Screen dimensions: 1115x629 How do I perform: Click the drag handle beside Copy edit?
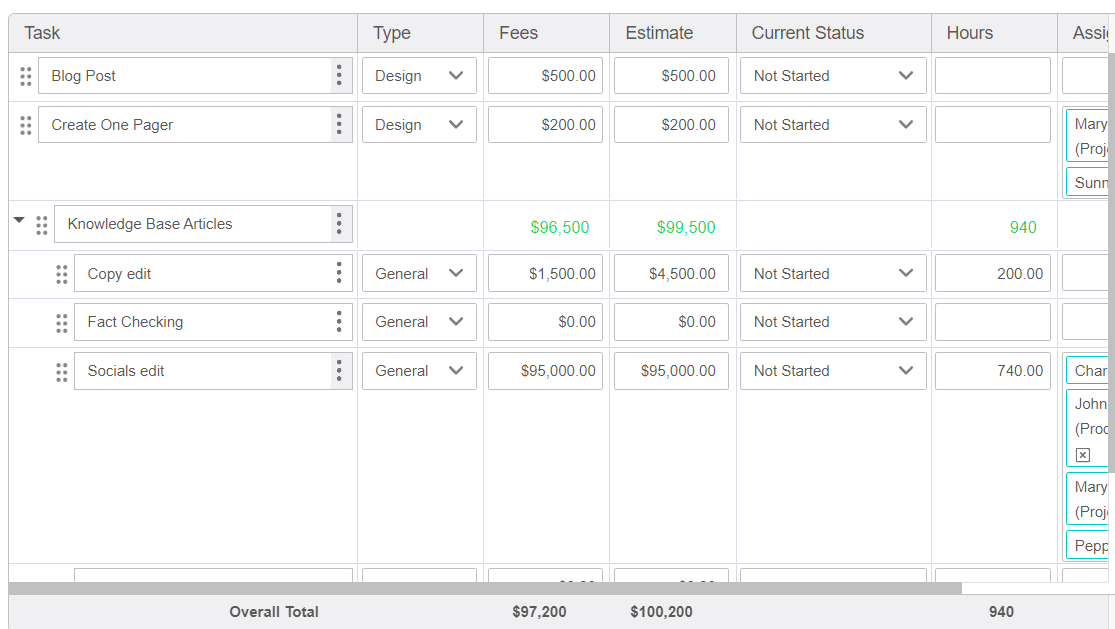[x=61, y=273]
